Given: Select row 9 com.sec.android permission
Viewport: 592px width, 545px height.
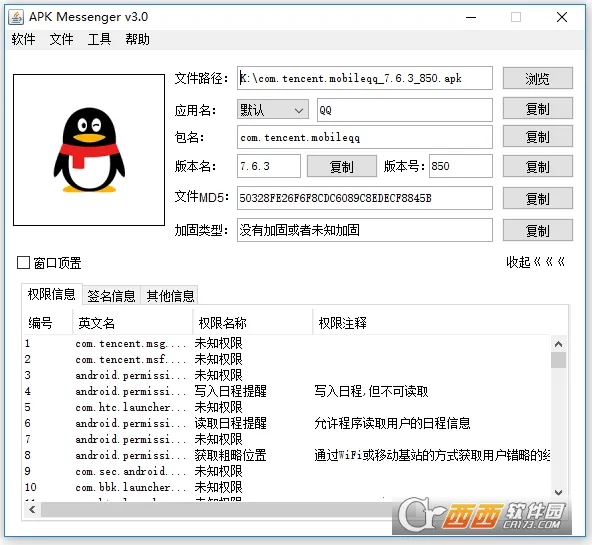Looking at the screenshot, I should 287,471.
